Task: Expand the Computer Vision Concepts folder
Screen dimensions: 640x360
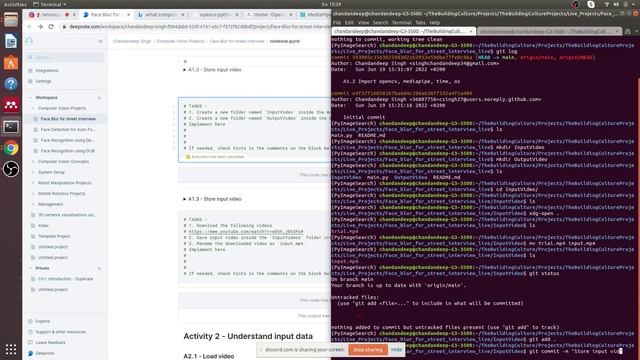Action: [x=33, y=162]
